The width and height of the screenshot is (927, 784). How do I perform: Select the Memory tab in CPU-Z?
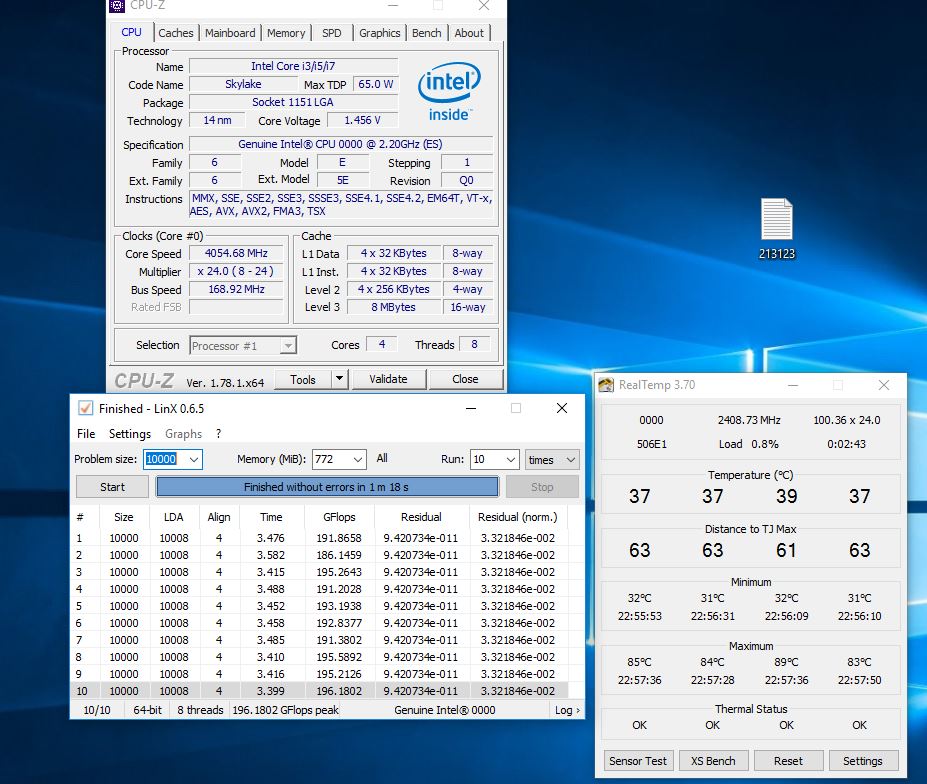click(286, 33)
